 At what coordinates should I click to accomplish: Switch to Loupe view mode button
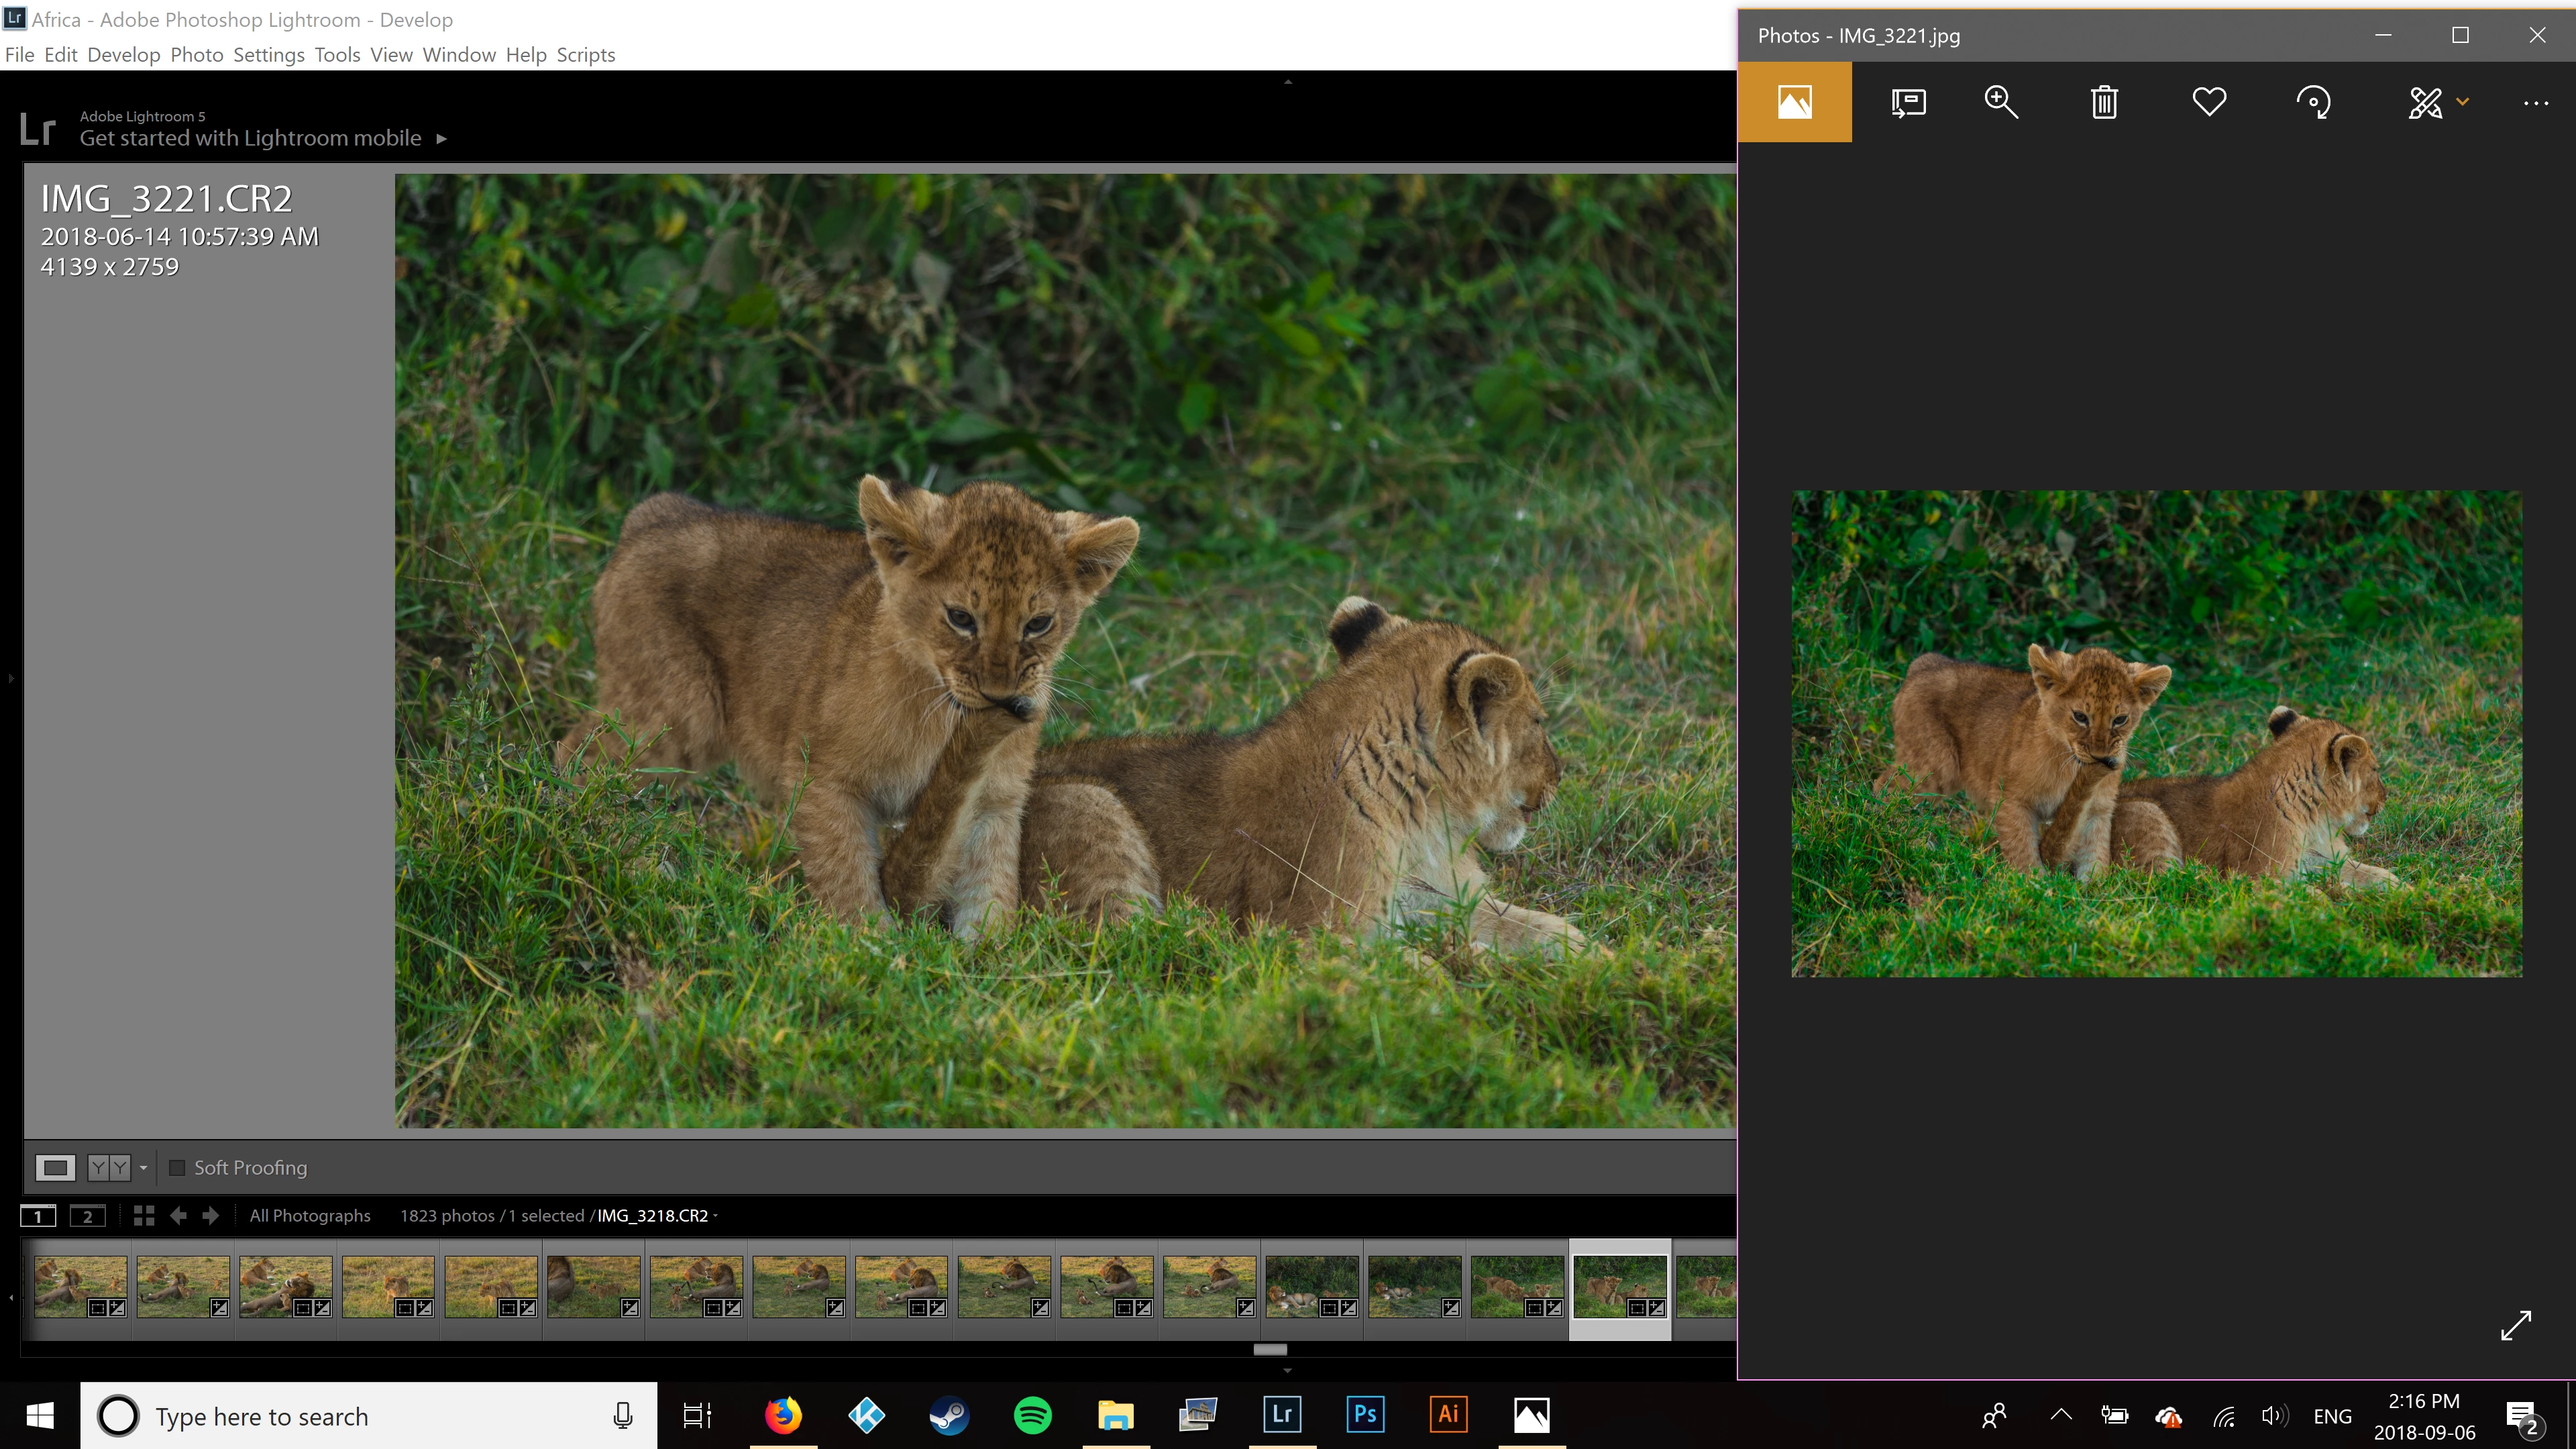pos(56,1167)
